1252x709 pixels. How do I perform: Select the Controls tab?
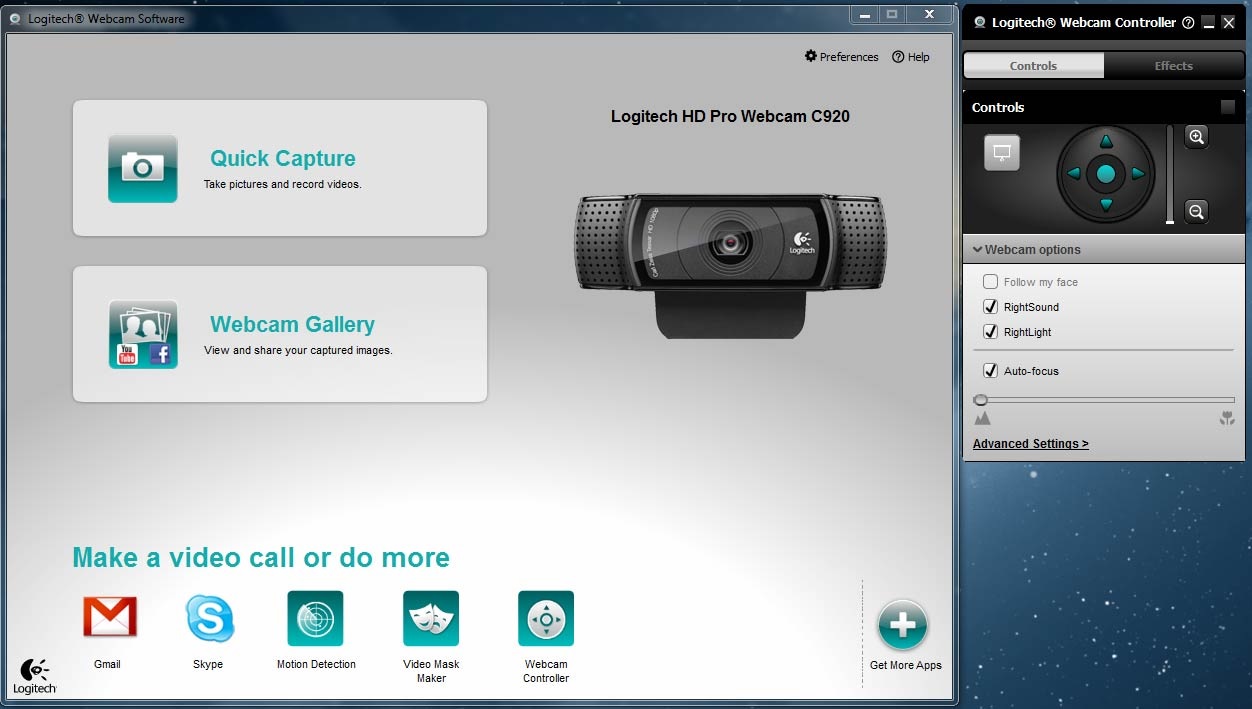pyautogui.click(x=1033, y=65)
